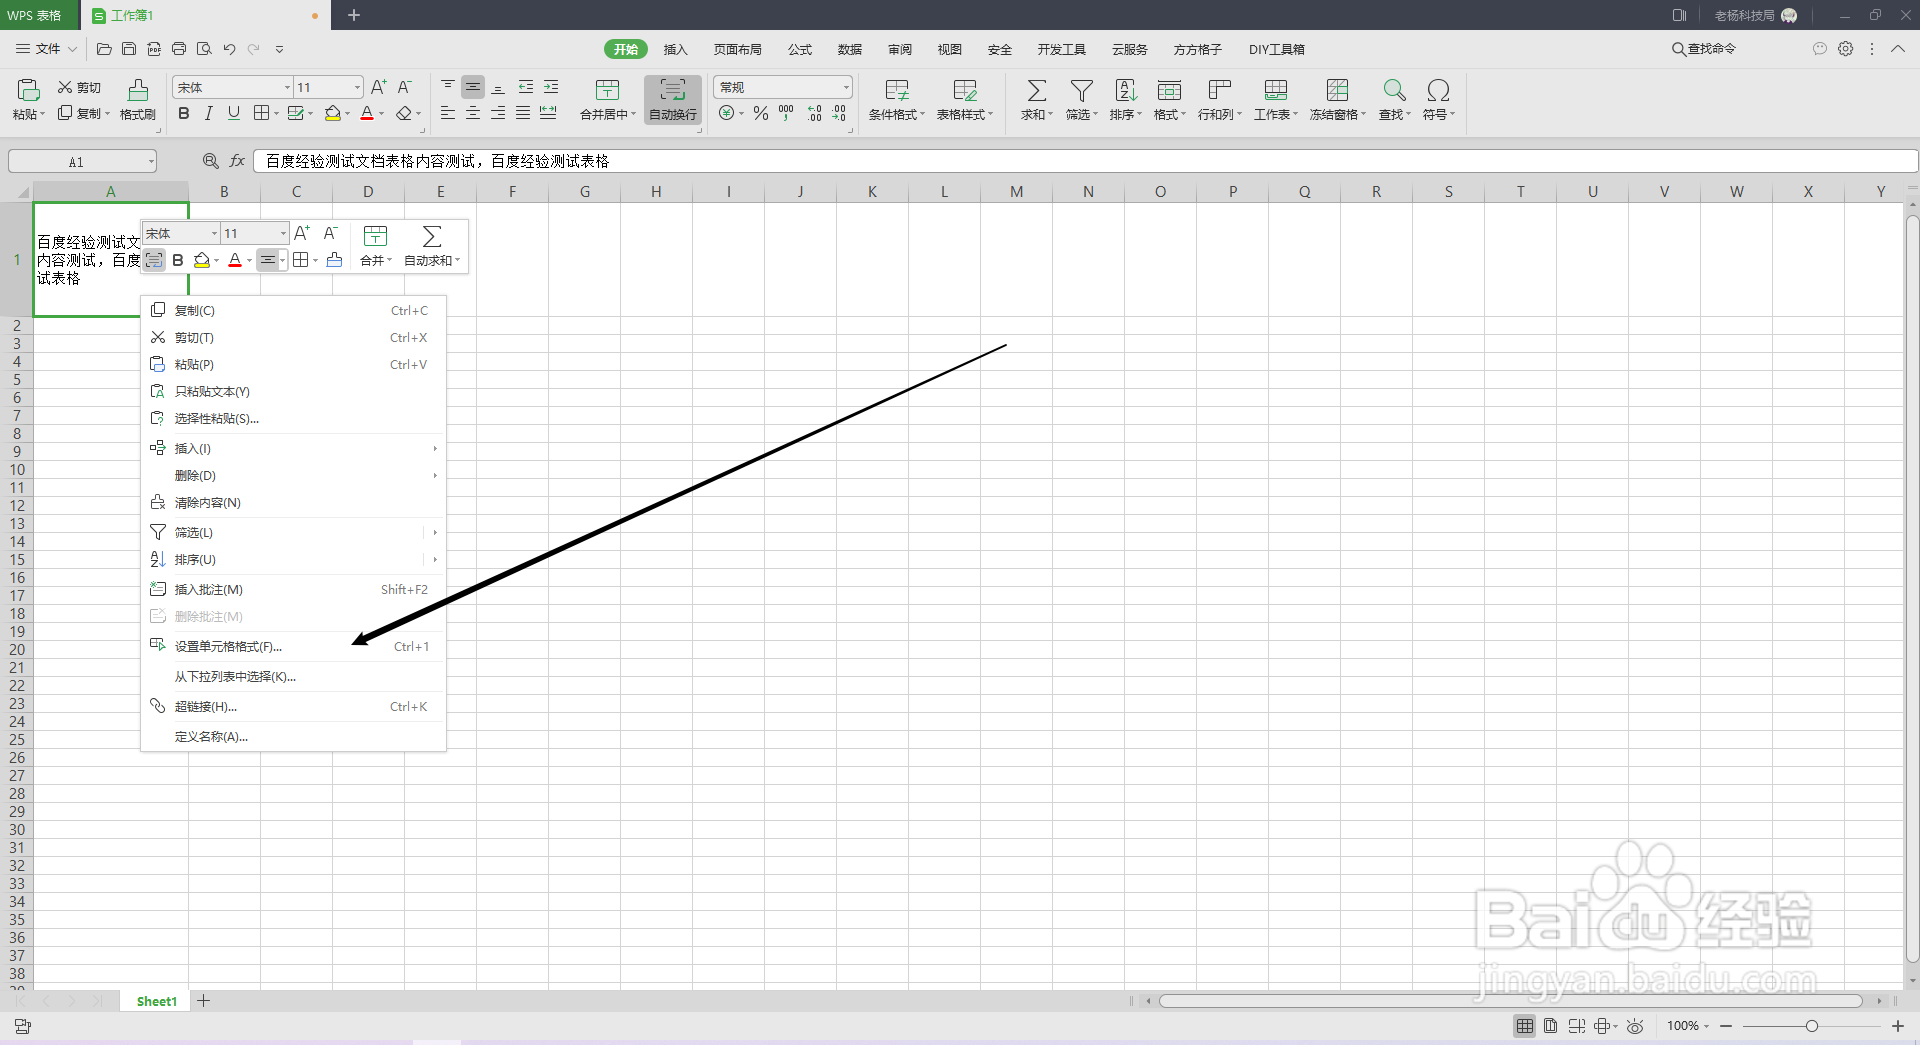Click the Open folder icon in quick toolbar

tap(104, 49)
